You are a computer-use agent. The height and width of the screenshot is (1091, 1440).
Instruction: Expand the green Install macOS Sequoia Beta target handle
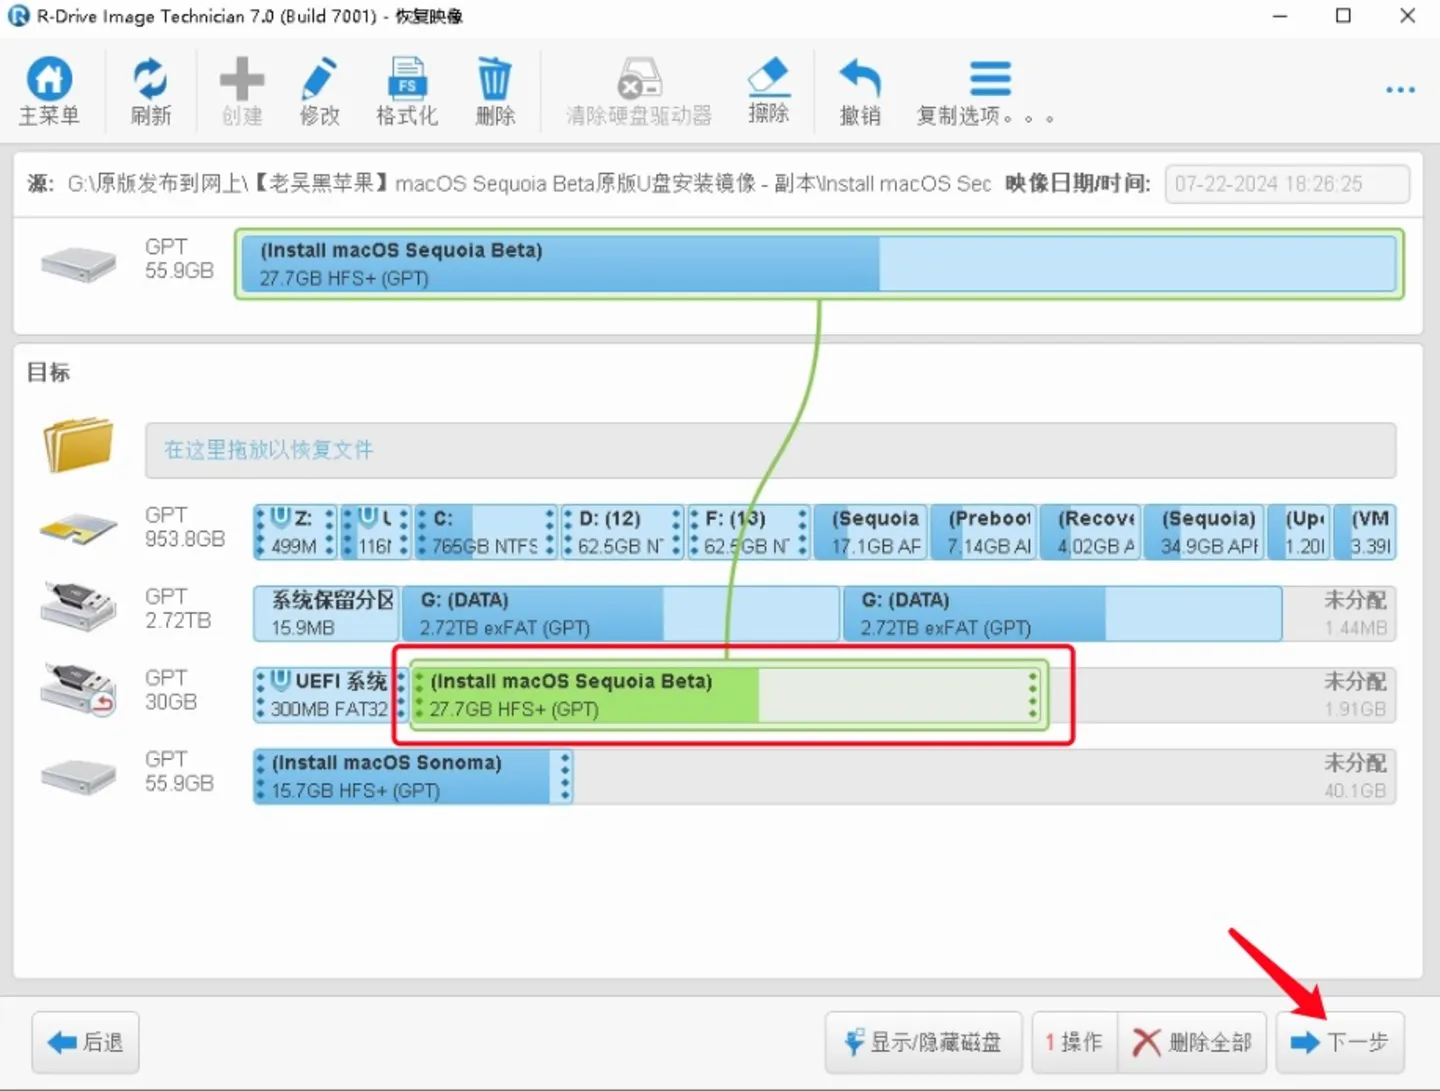click(1032, 695)
